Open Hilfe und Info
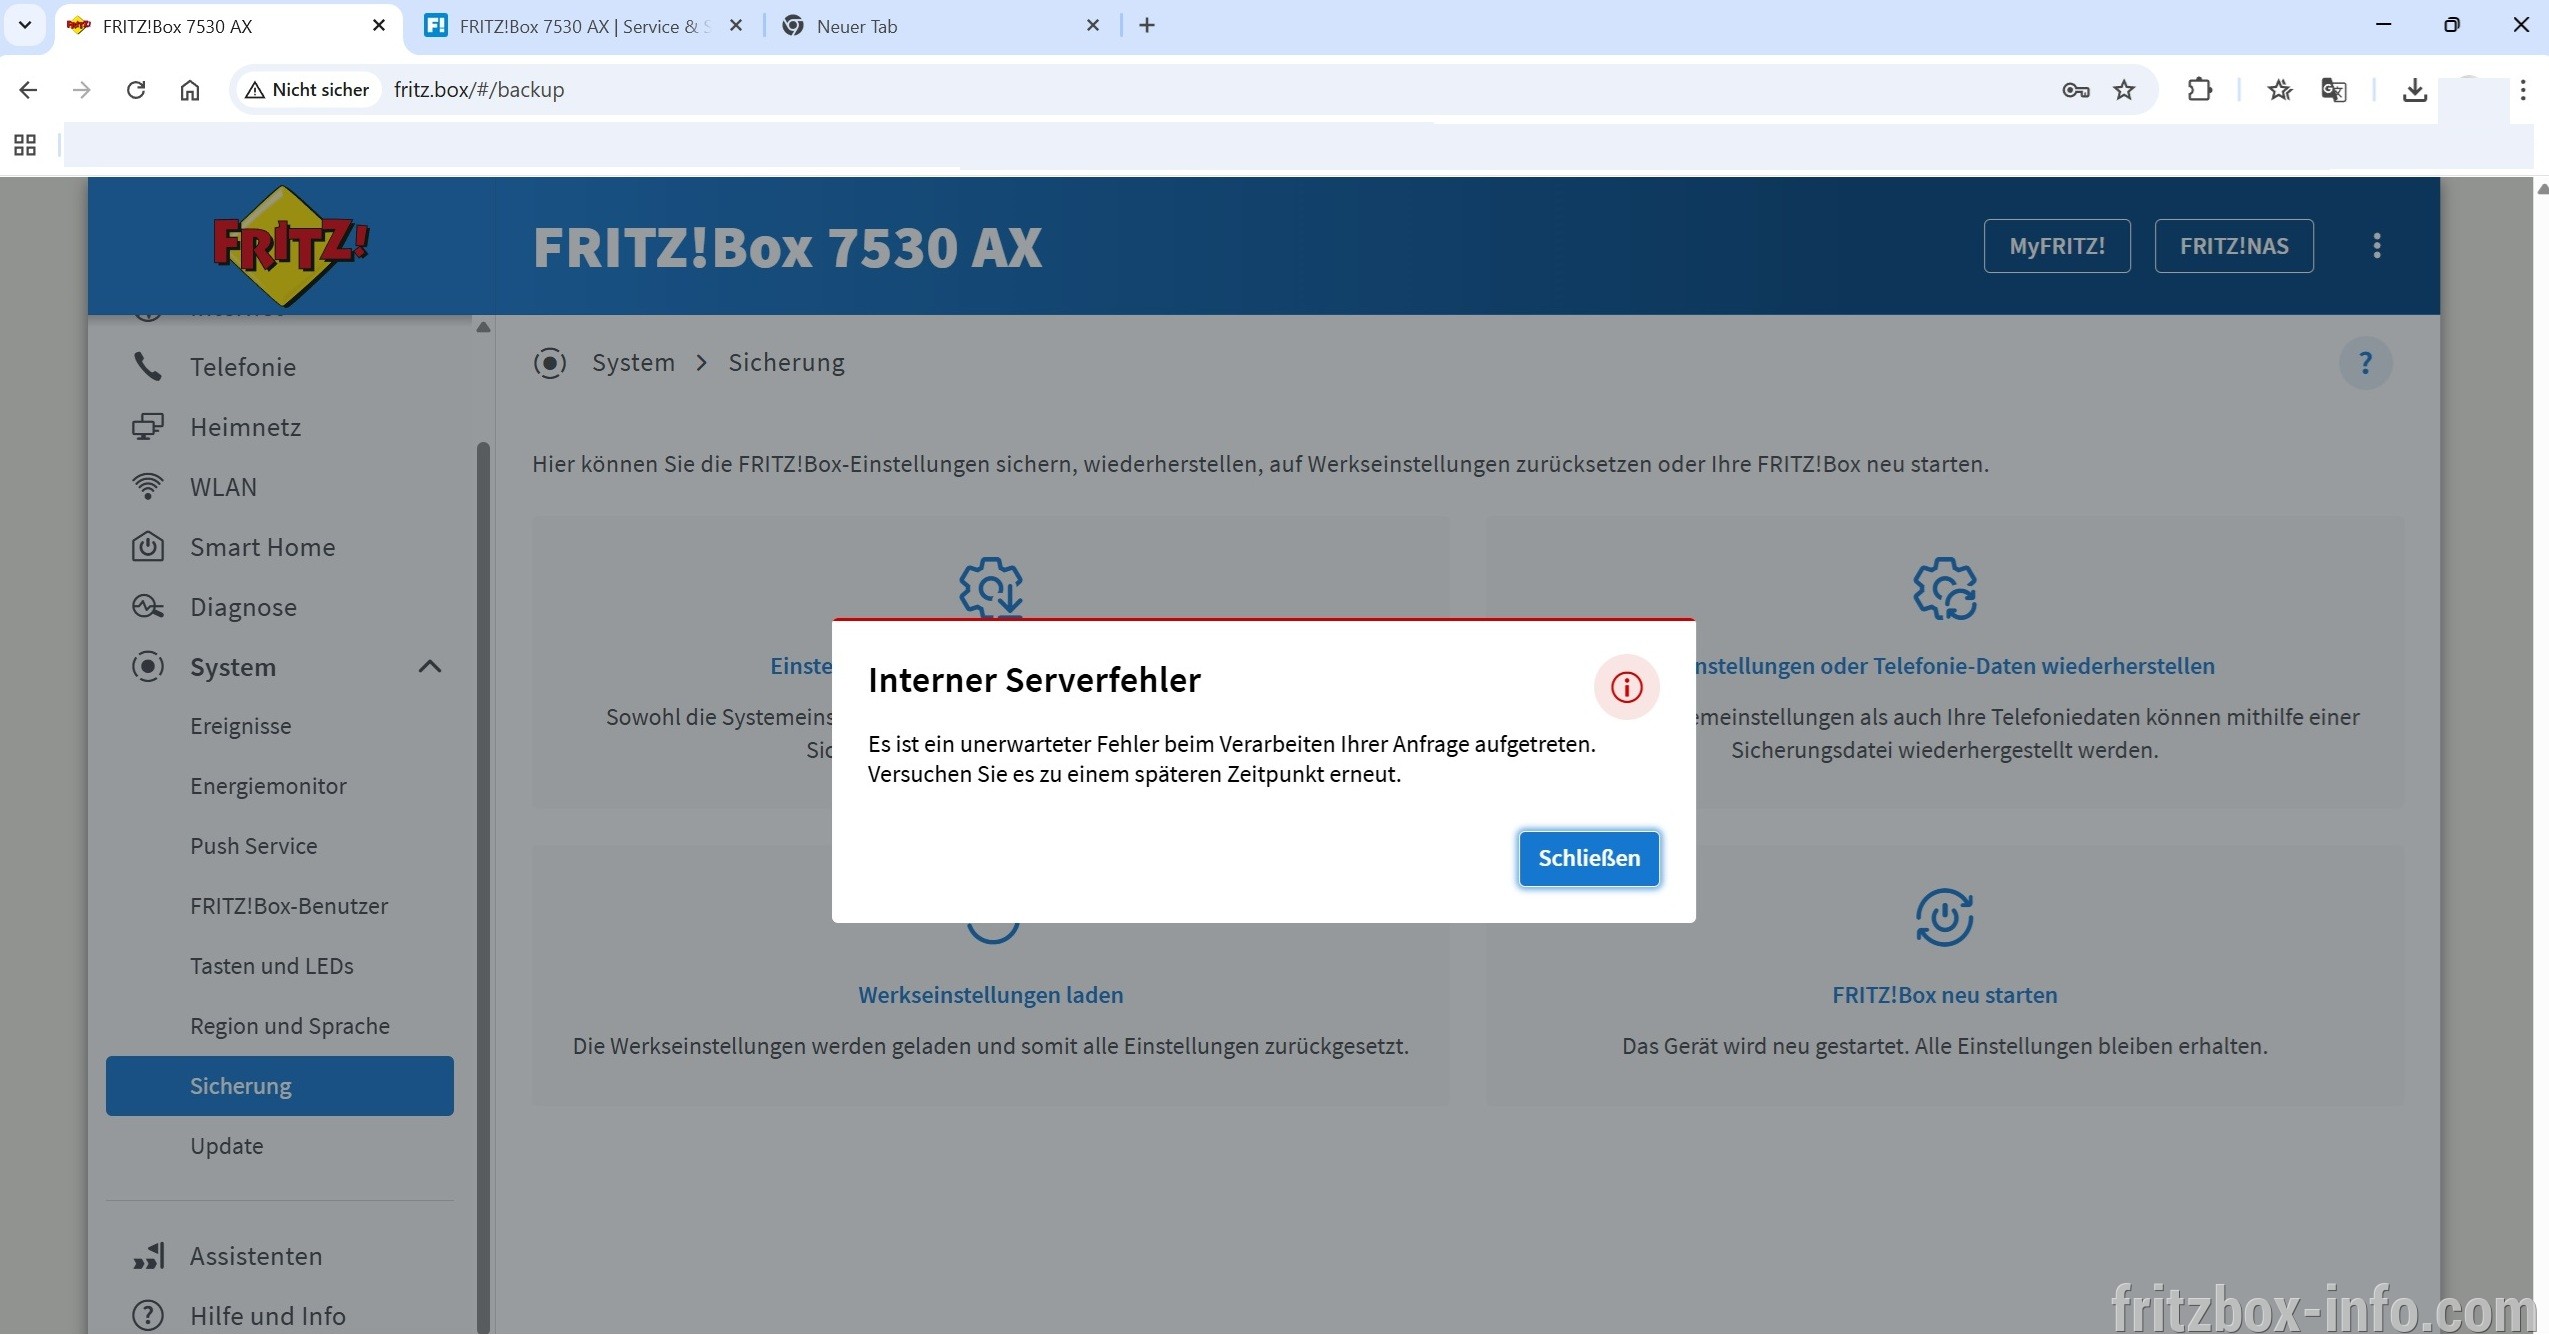 [268, 1316]
